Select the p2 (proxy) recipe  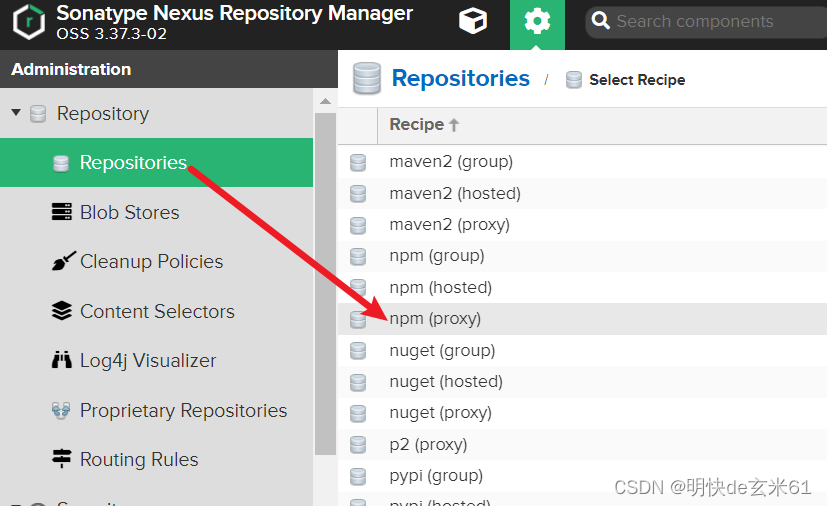(x=428, y=444)
